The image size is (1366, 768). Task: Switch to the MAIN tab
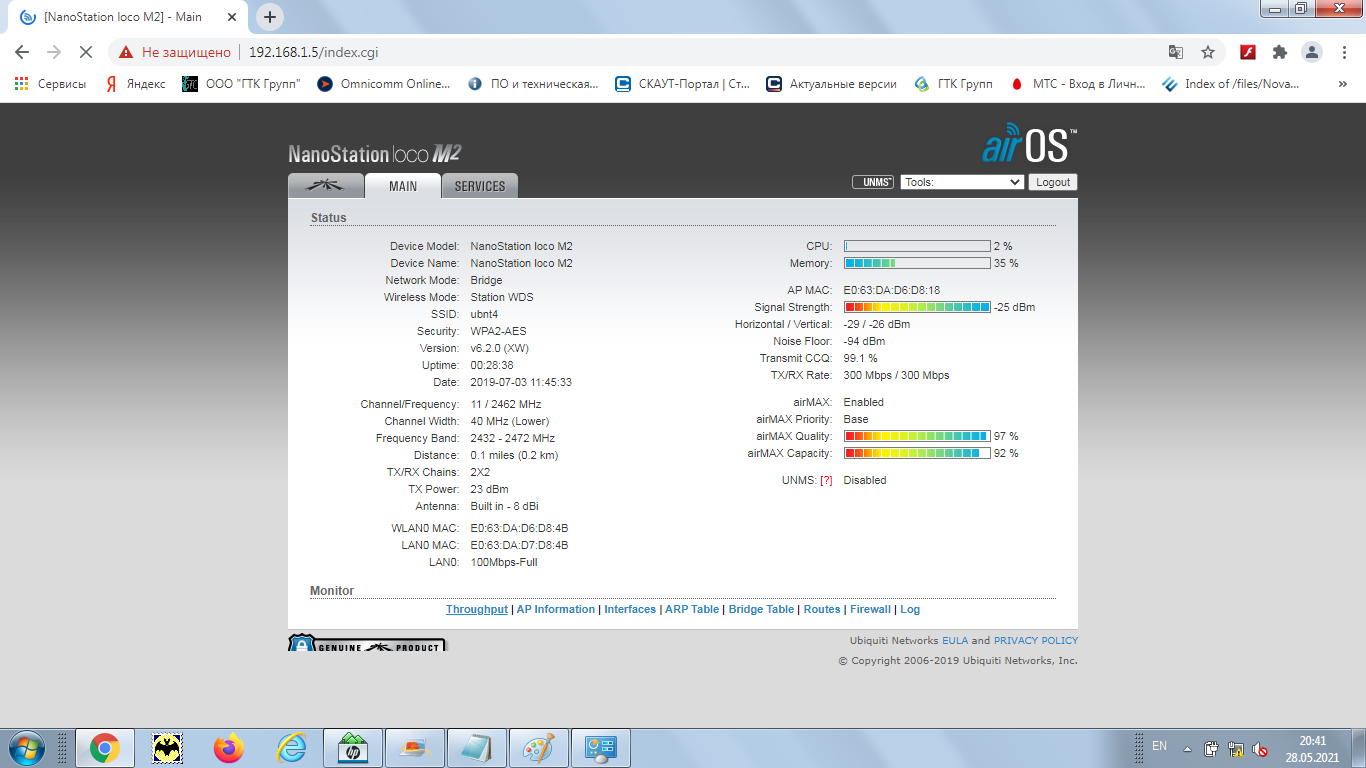(x=403, y=186)
